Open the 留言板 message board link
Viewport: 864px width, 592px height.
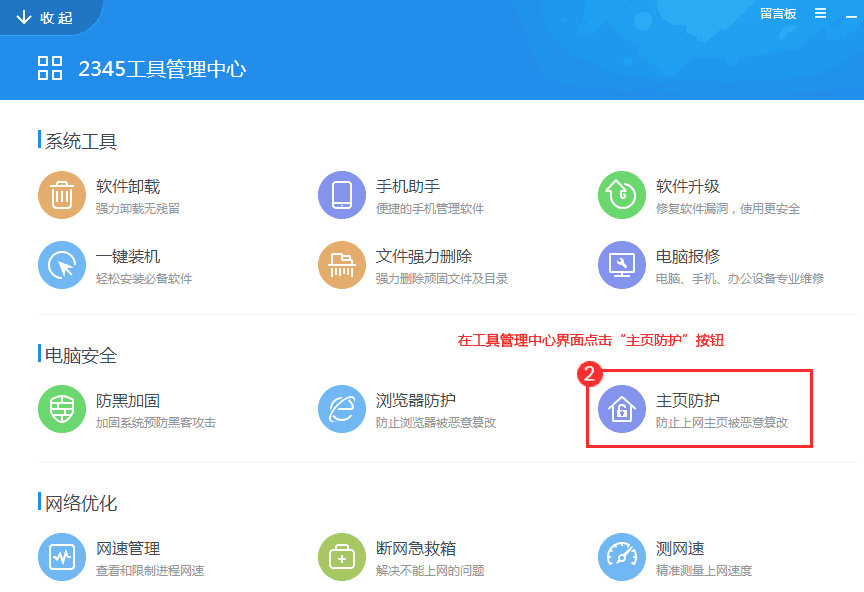click(x=778, y=14)
